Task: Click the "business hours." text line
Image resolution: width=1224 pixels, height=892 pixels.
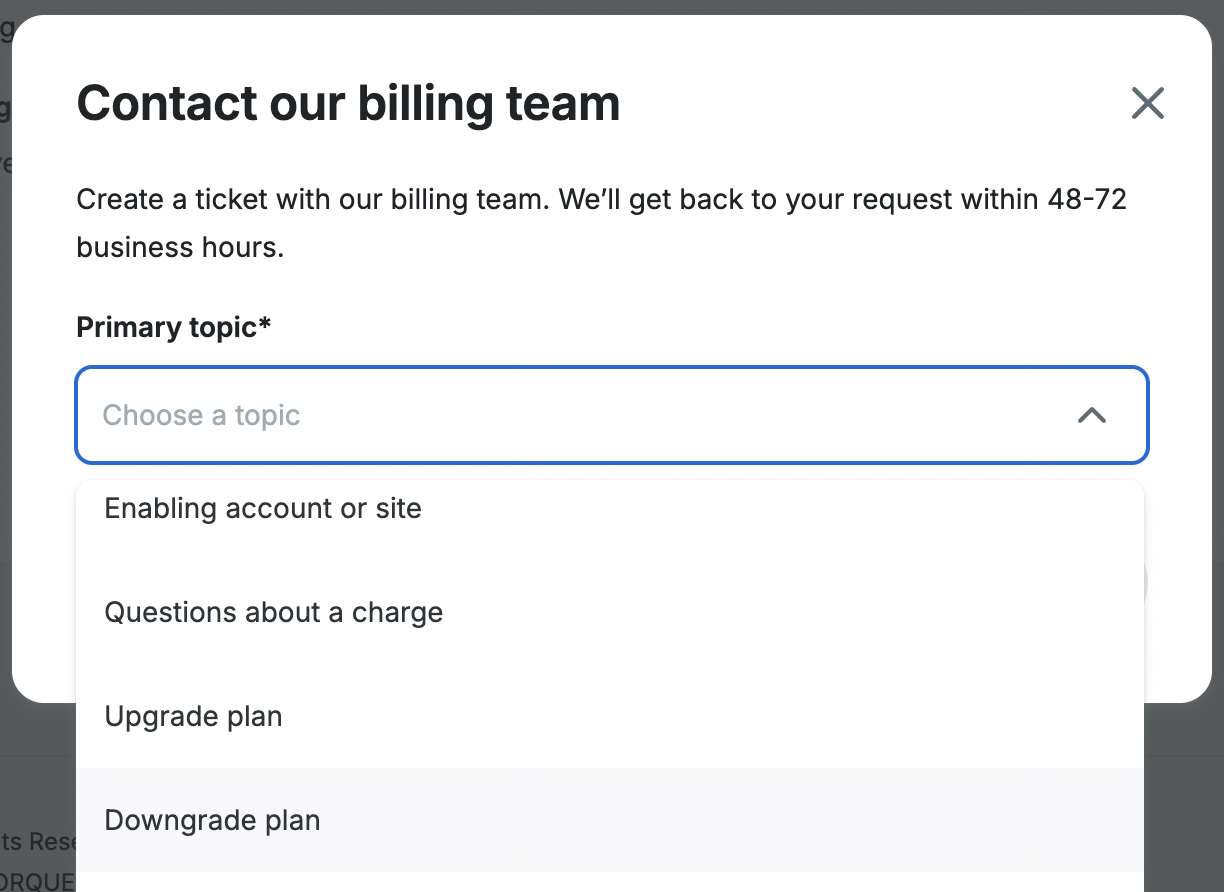Action: point(180,247)
